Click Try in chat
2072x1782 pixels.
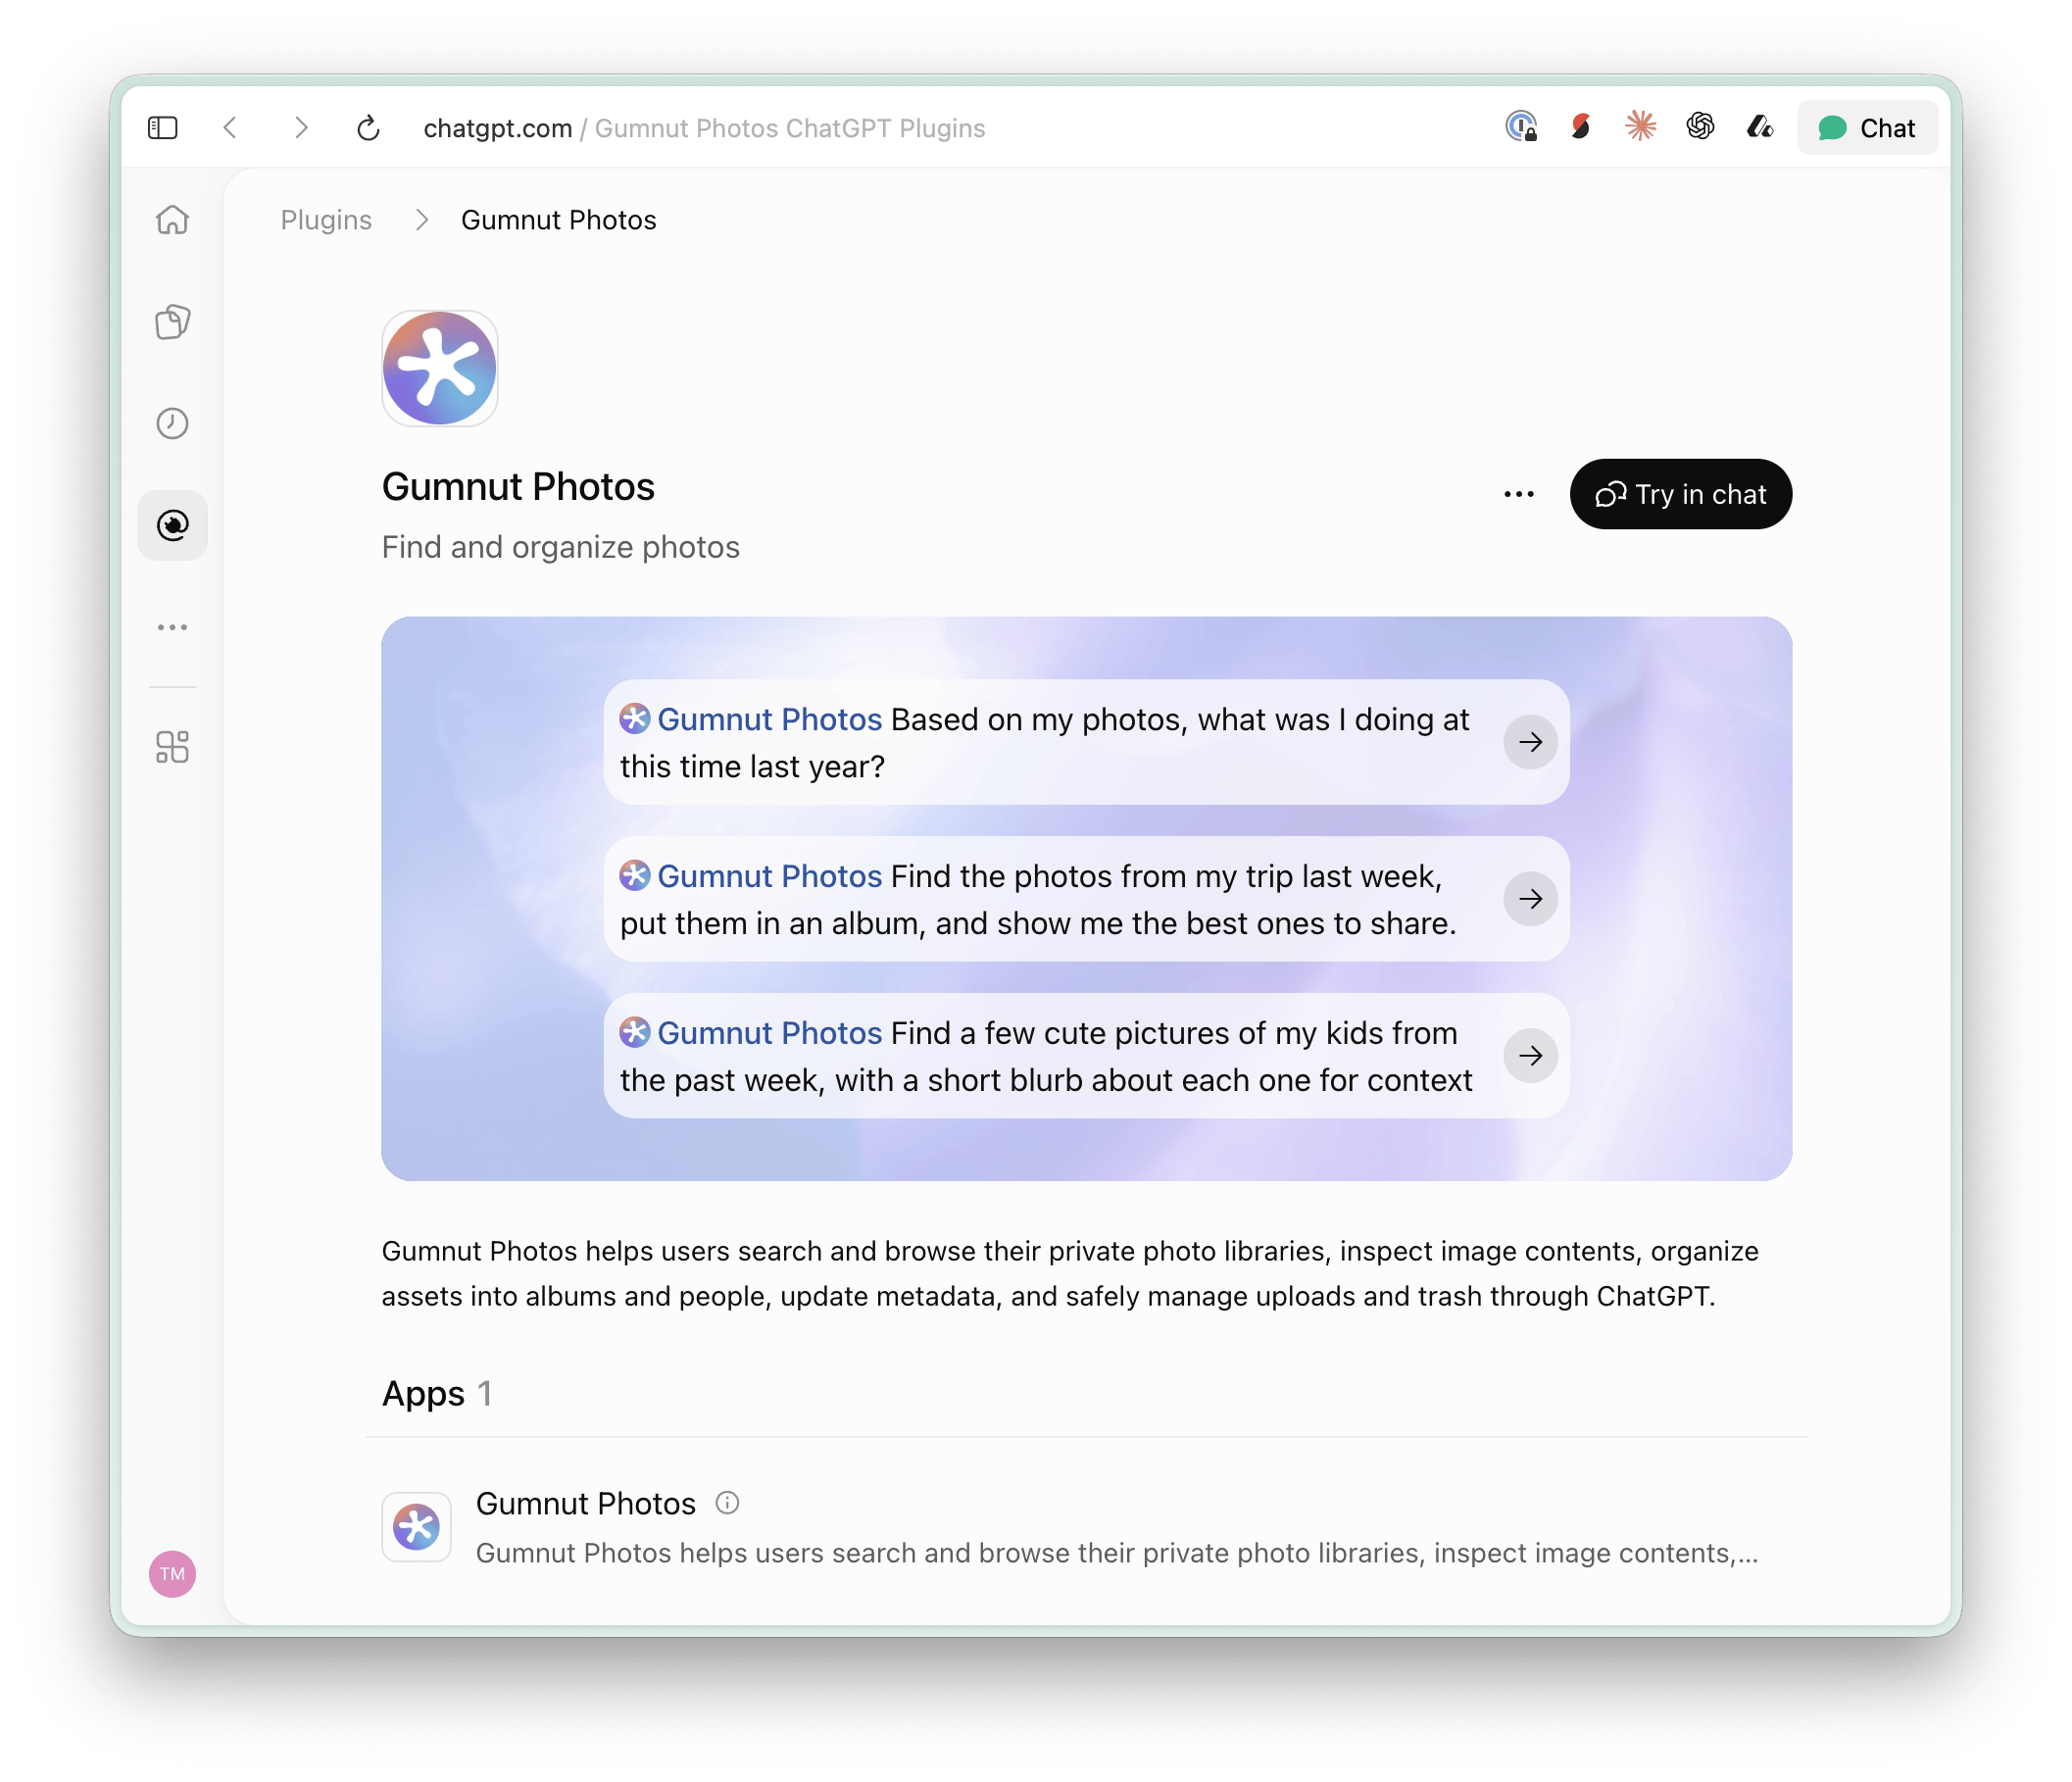pyautogui.click(x=1680, y=494)
